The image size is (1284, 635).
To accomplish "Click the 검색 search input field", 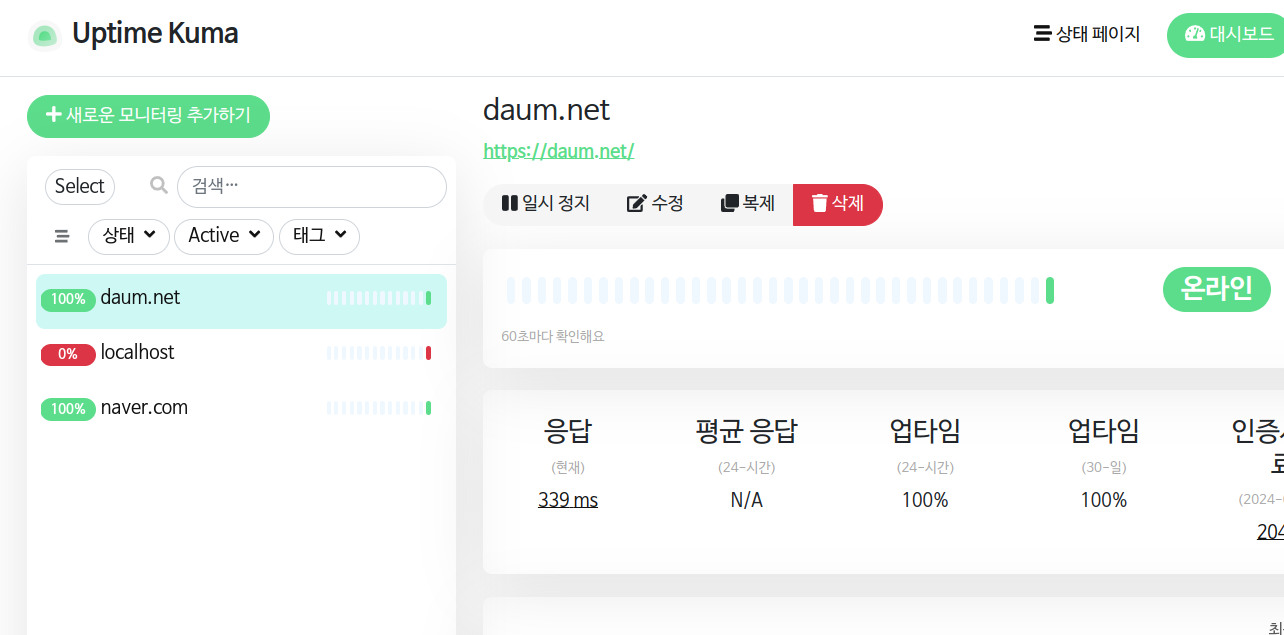I will (x=311, y=186).
